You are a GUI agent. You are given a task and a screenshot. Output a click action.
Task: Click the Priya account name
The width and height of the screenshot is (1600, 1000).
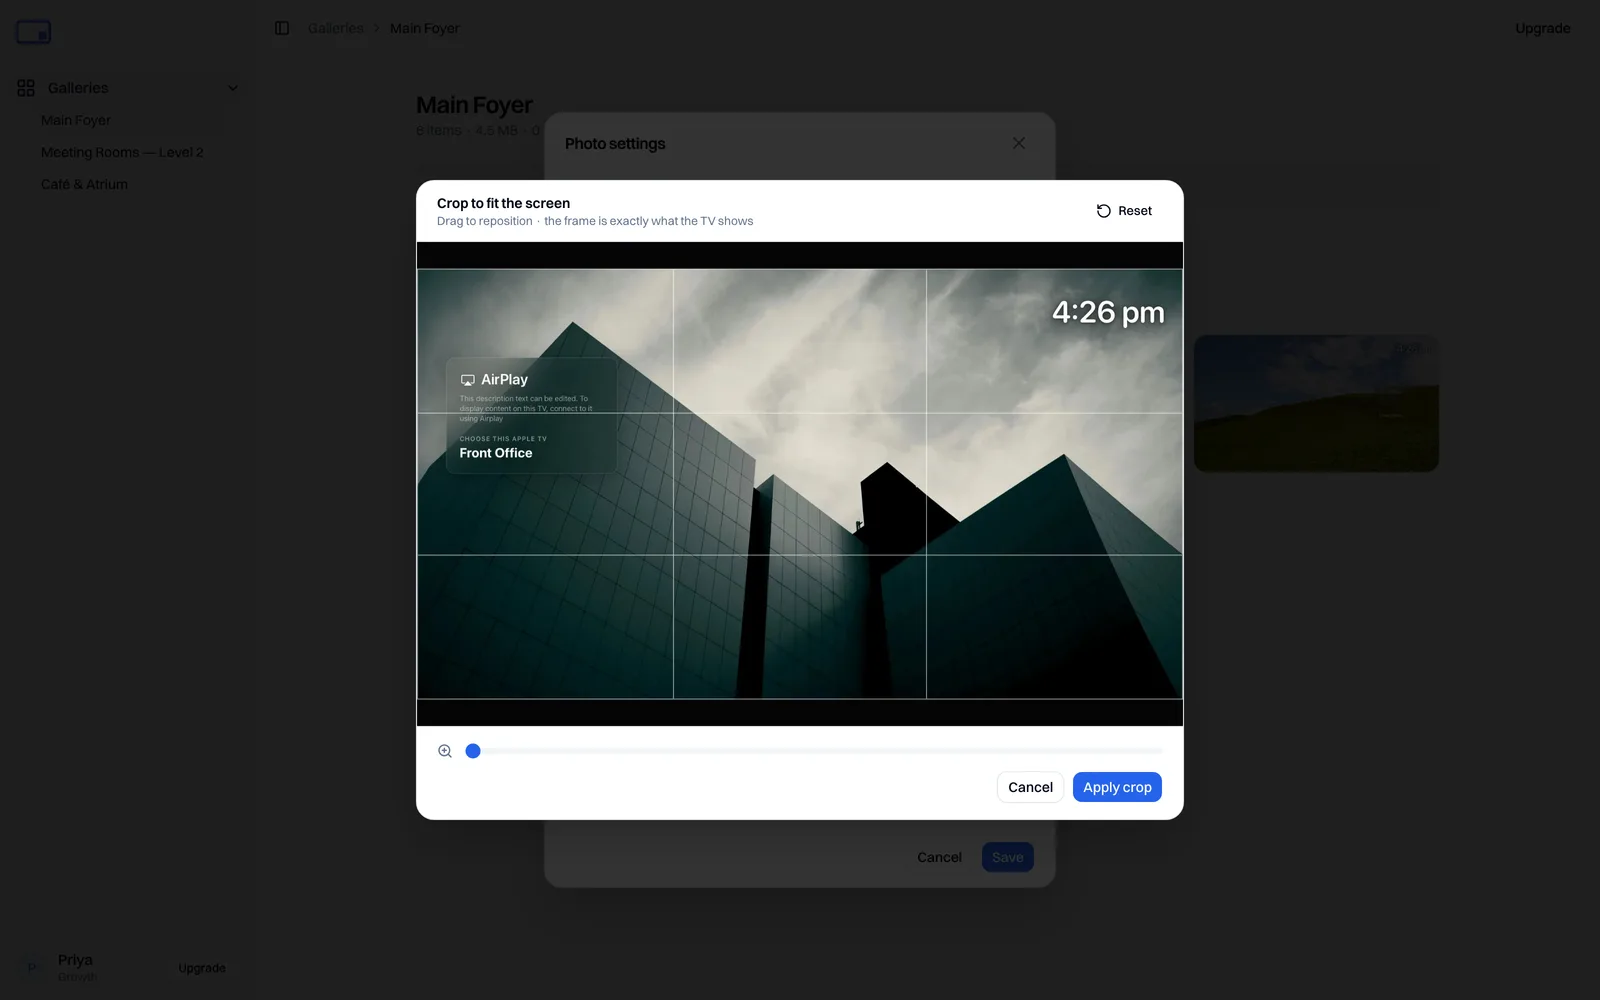[x=75, y=960]
